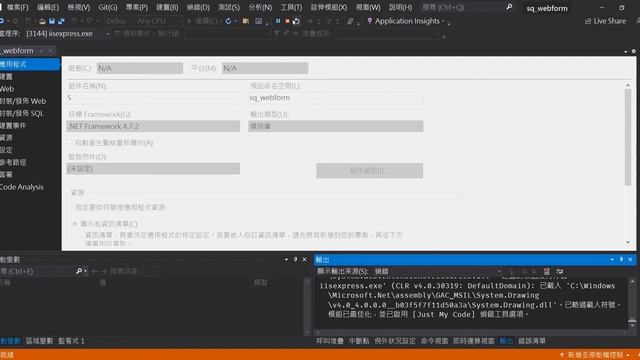Open the 檔案(F) File menu
Screen dimensions: 640x360
point(18,7)
